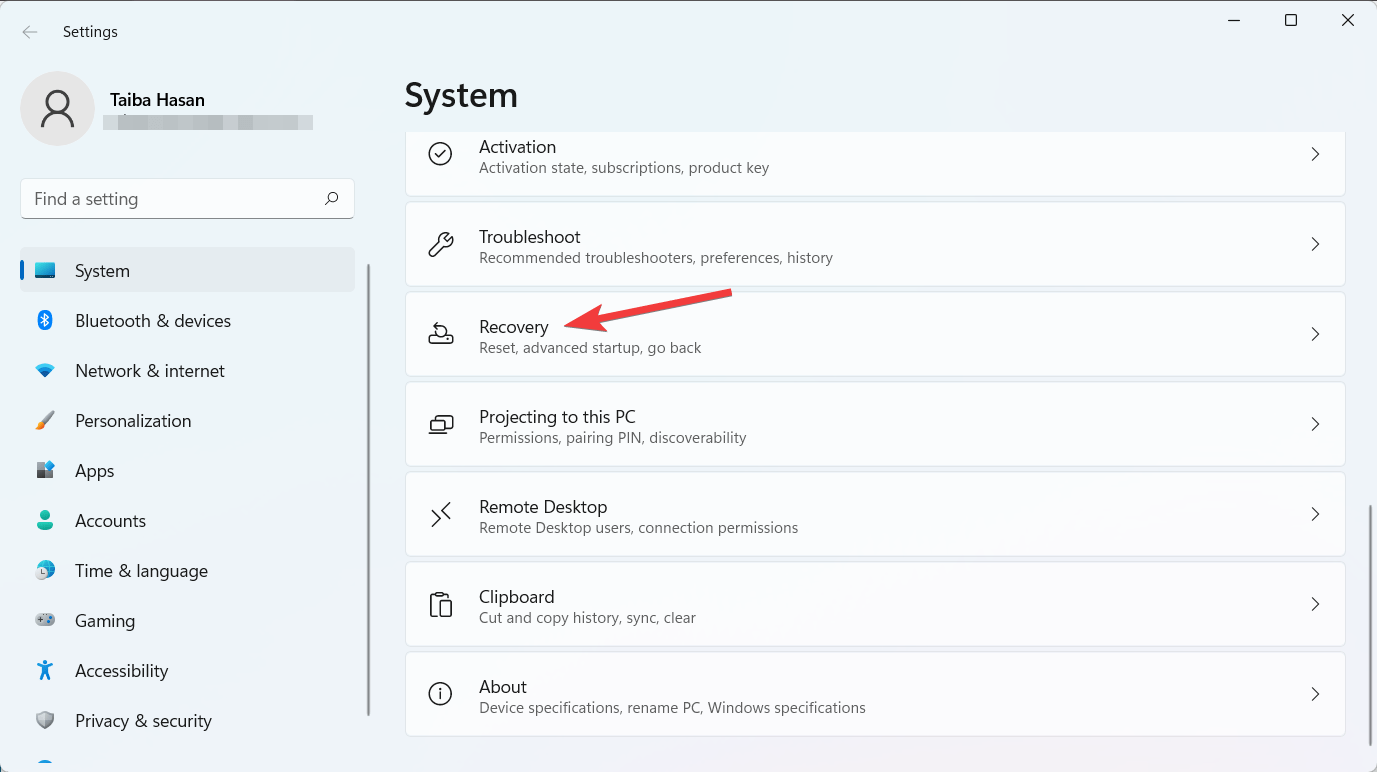The width and height of the screenshot is (1377, 772).
Task: Click the Bluetooth & devices icon in sidebar
Action: click(45, 320)
